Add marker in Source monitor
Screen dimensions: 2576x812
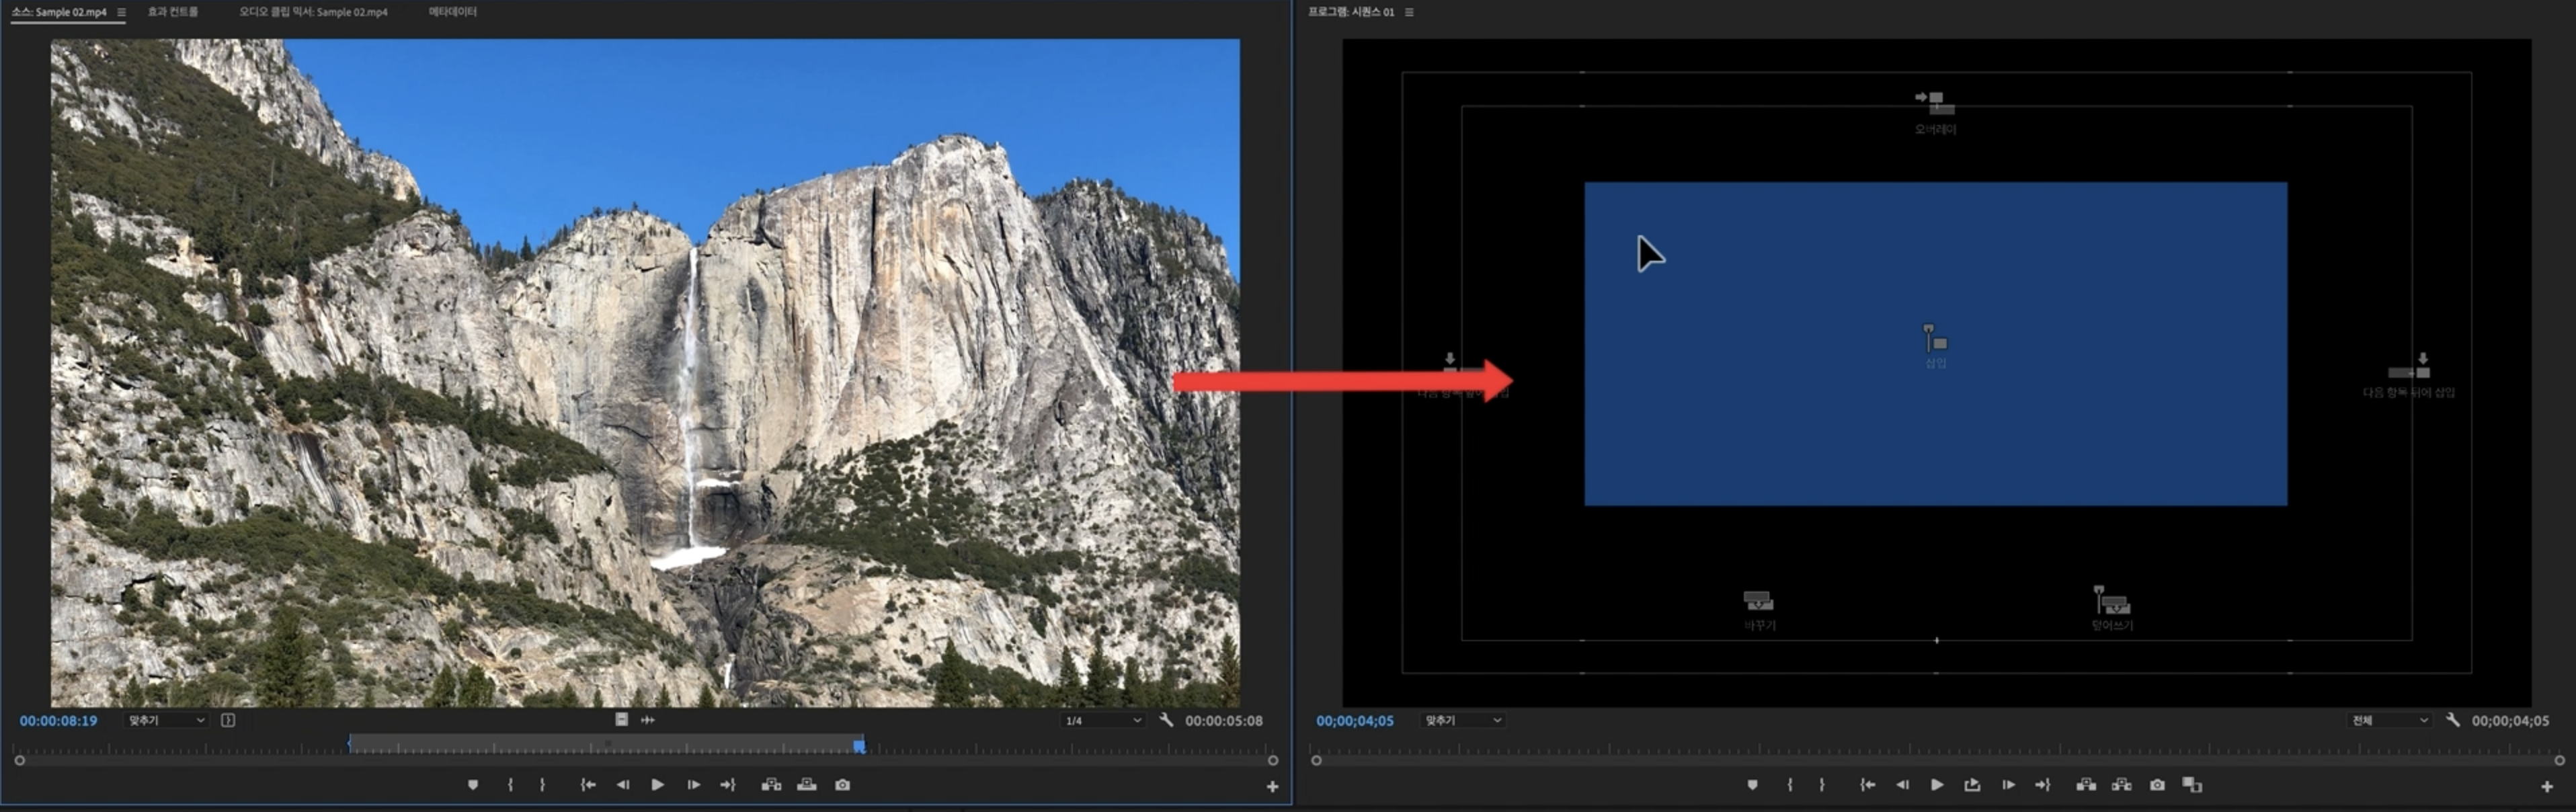coord(473,785)
